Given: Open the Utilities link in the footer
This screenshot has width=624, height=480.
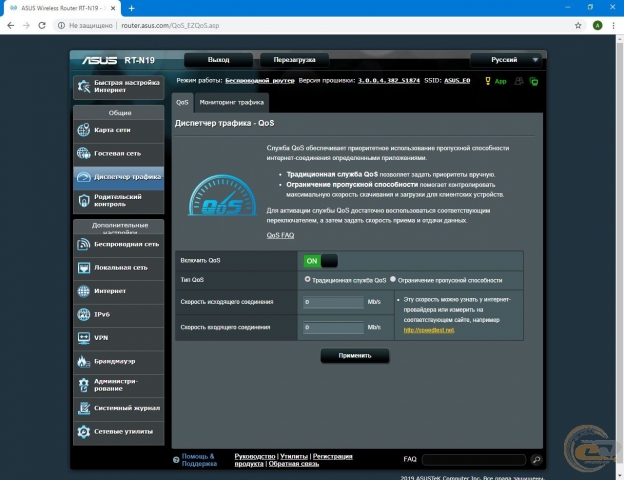Looking at the screenshot, I should tap(294, 456).
